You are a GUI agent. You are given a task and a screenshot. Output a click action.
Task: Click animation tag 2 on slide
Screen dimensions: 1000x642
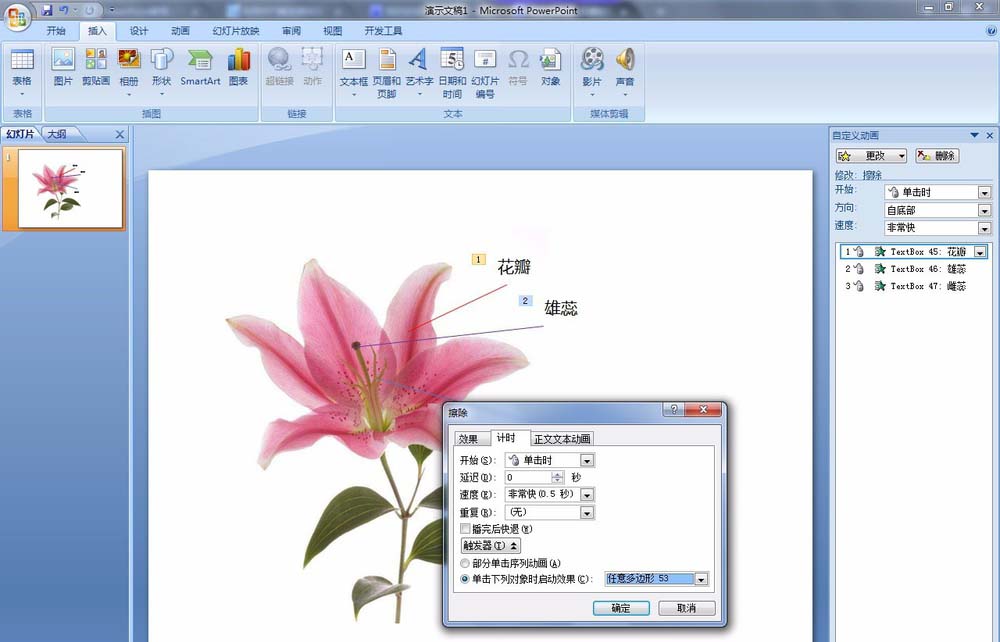(x=525, y=301)
